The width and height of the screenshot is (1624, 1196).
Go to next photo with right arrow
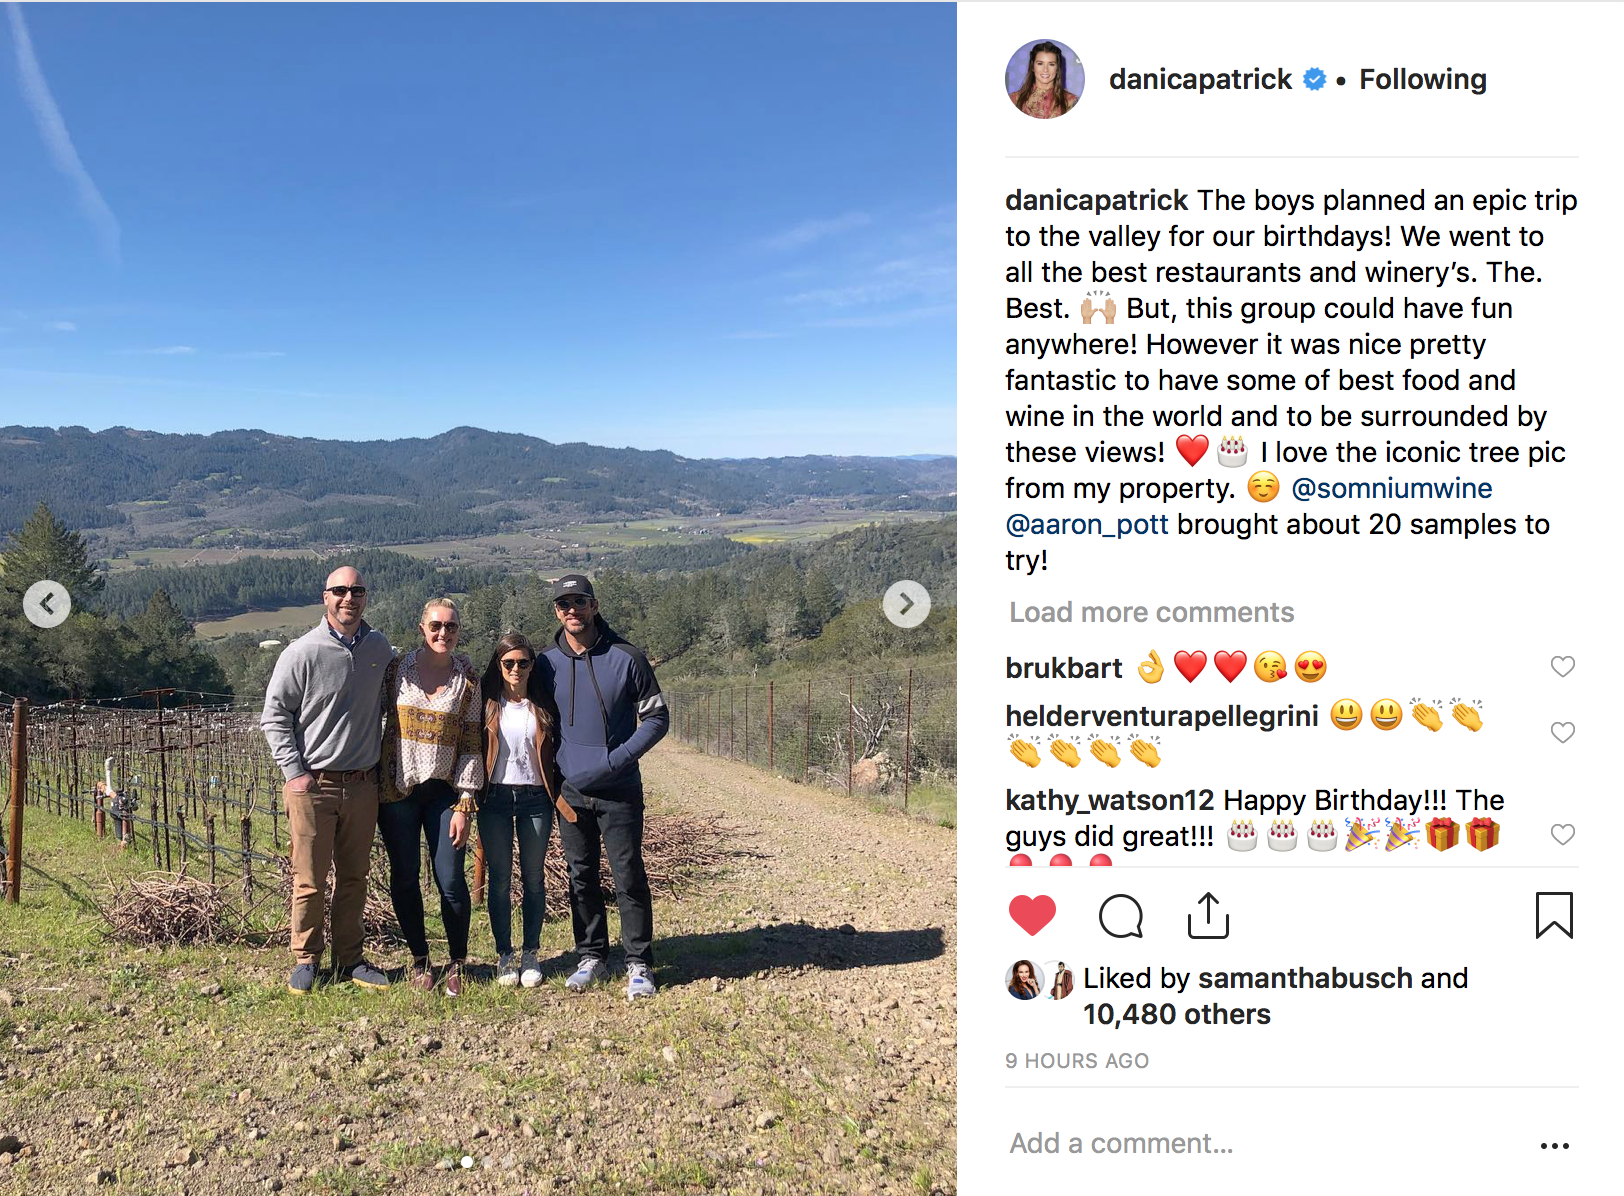tap(906, 604)
